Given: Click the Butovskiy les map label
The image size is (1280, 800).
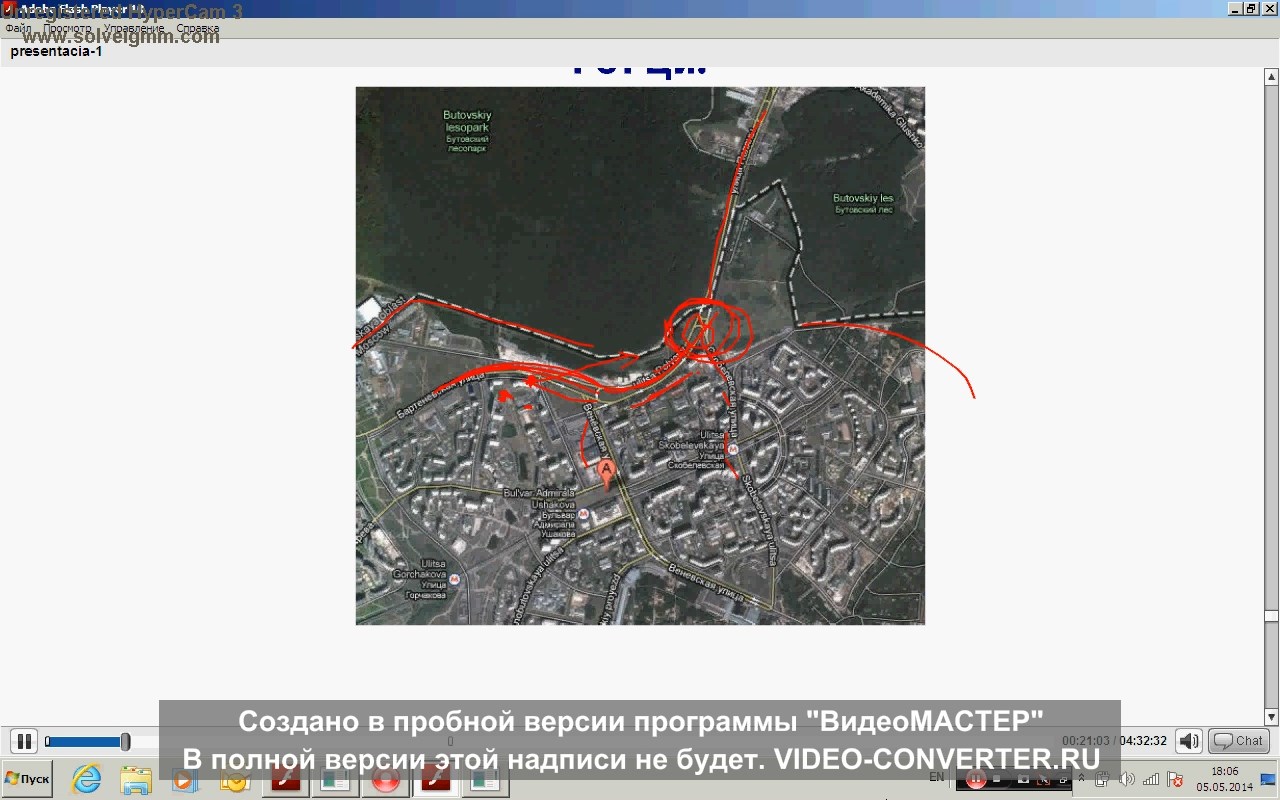Looking at the screenshot, I should click(x=863, y=204).
